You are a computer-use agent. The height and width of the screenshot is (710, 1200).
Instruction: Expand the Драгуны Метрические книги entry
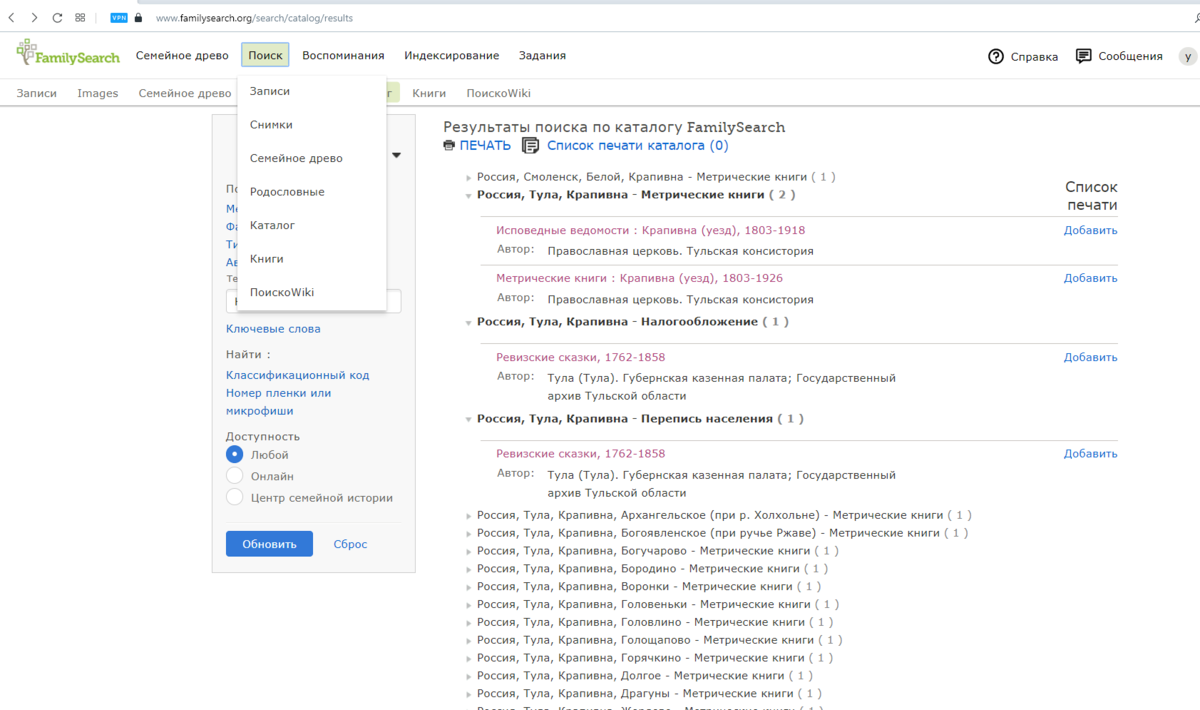469,694
